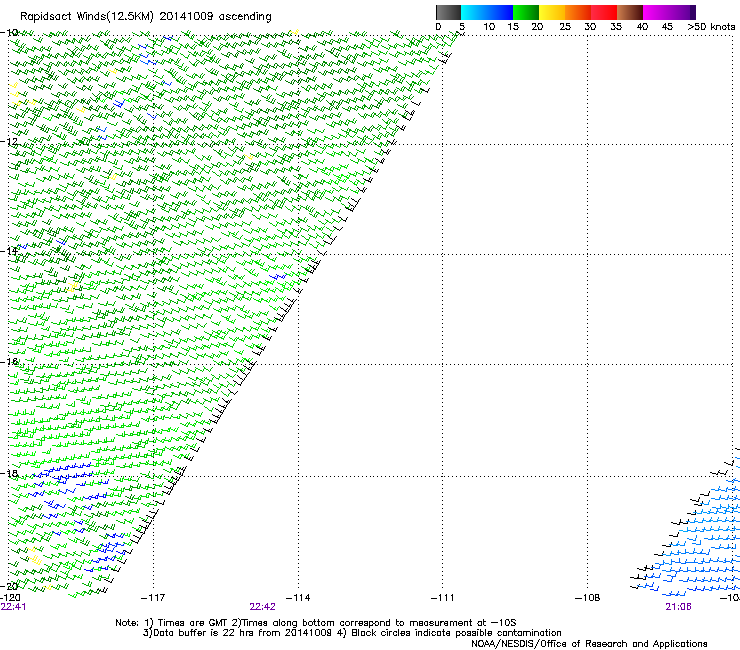Image resolution: width=740 pixels, height=650 pixels.
Task: Click the dark purple >50 knots swatch
Action: 693,12
